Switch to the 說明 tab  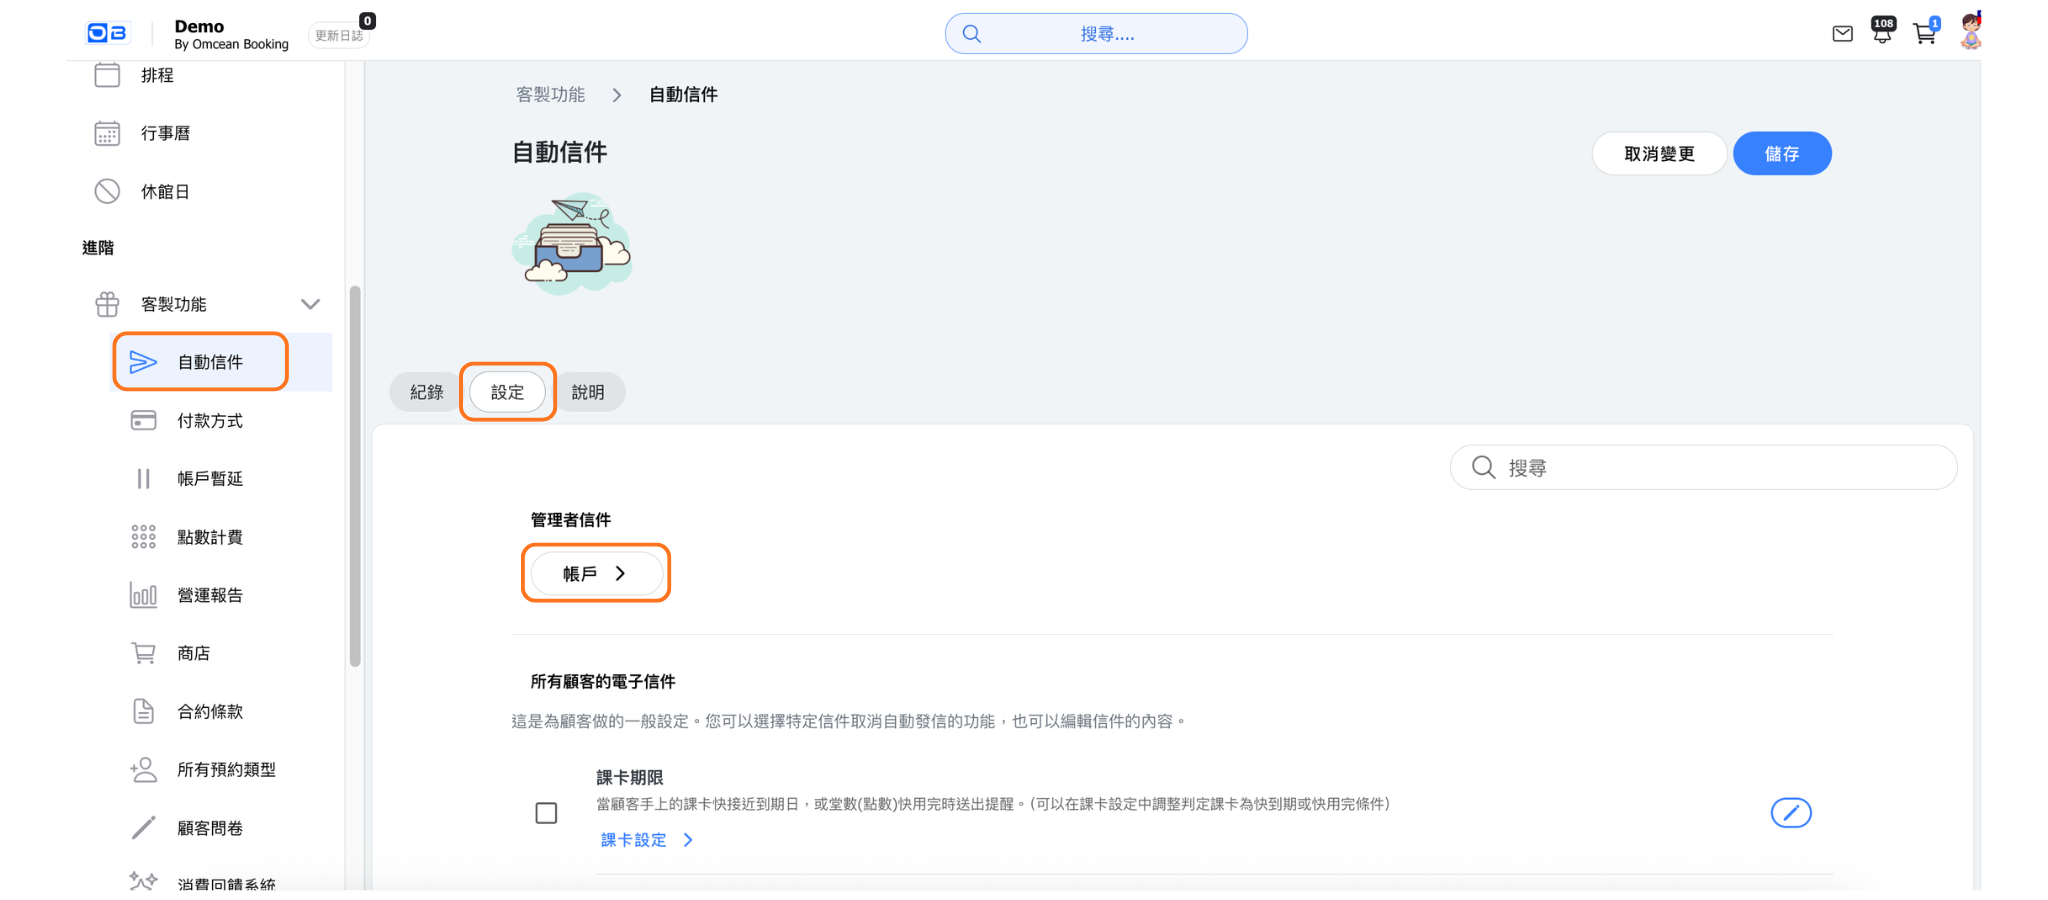[x=588, y=392]
